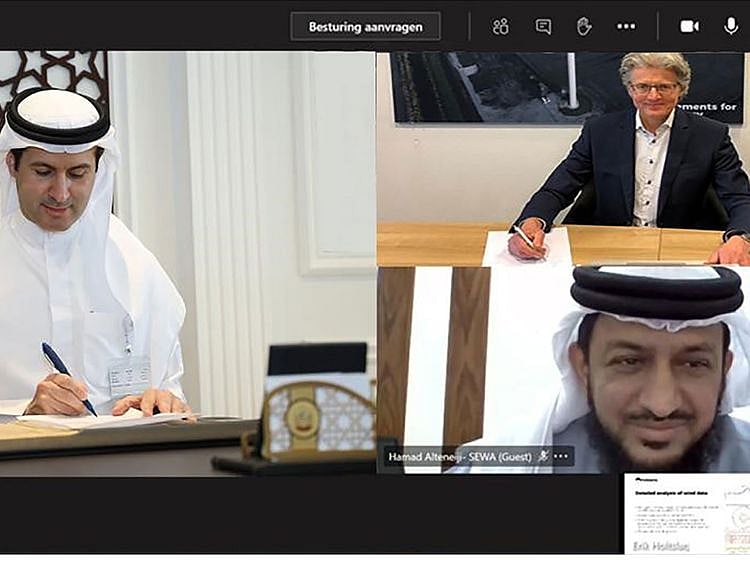
Task: Select the left video tile with man signing
Action: pyautogui.click(x=188, y=262)
